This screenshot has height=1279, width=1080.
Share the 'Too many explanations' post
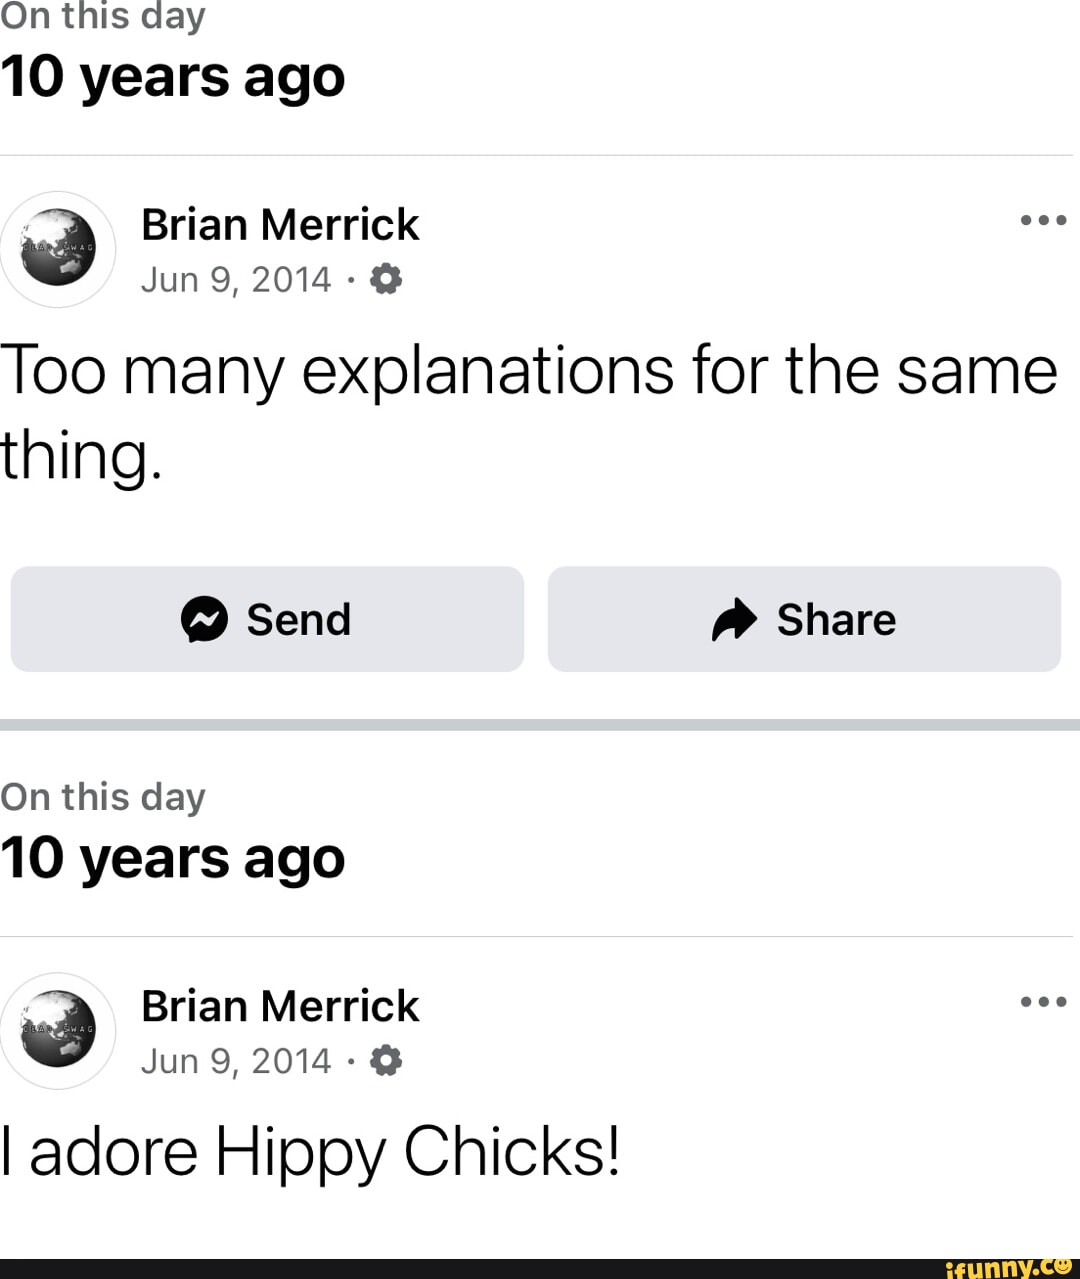click(x=804, y=619)
